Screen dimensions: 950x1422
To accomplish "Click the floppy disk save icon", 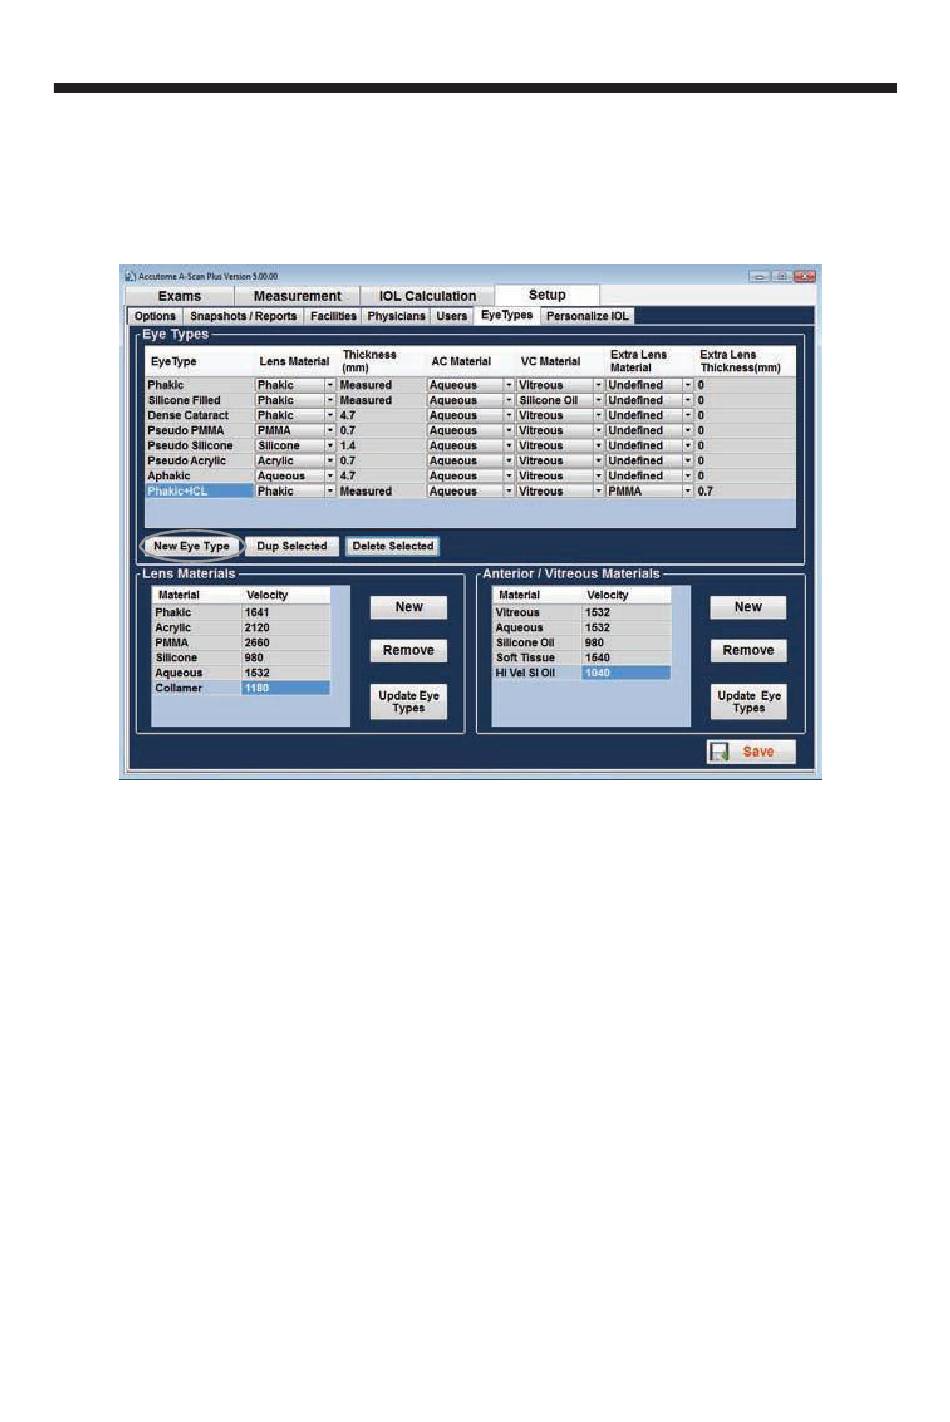I will [719, 752].
